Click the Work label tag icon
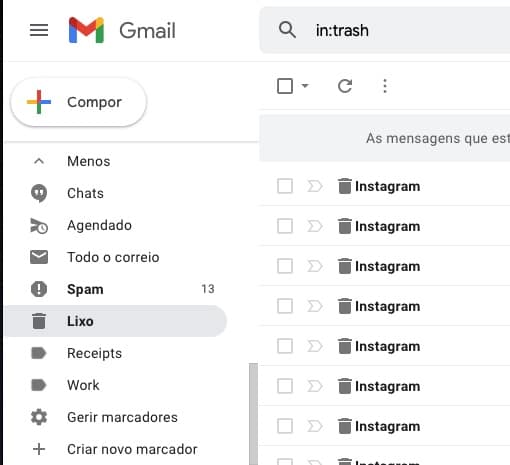Viewport: 510px width, 465px height. (x=39, y=385)
